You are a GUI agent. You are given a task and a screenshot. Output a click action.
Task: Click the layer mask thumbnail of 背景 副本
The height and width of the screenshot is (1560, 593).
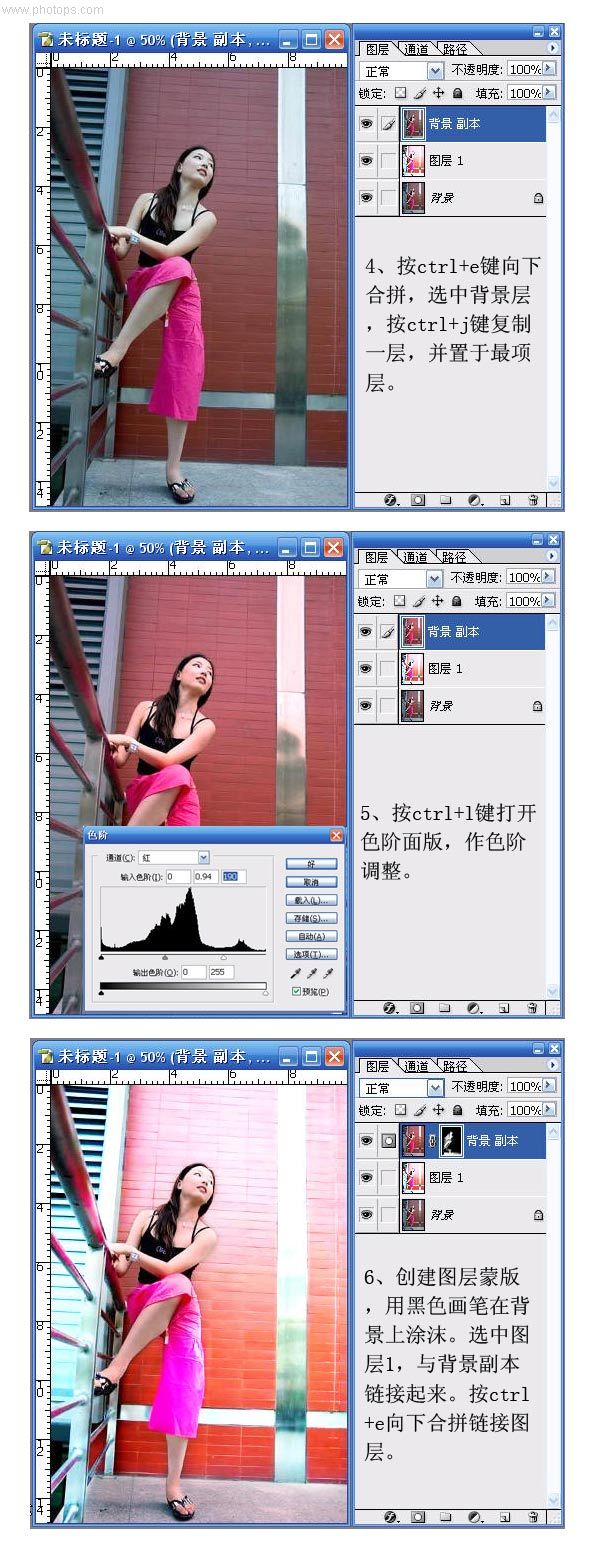tap(451, 1140)
